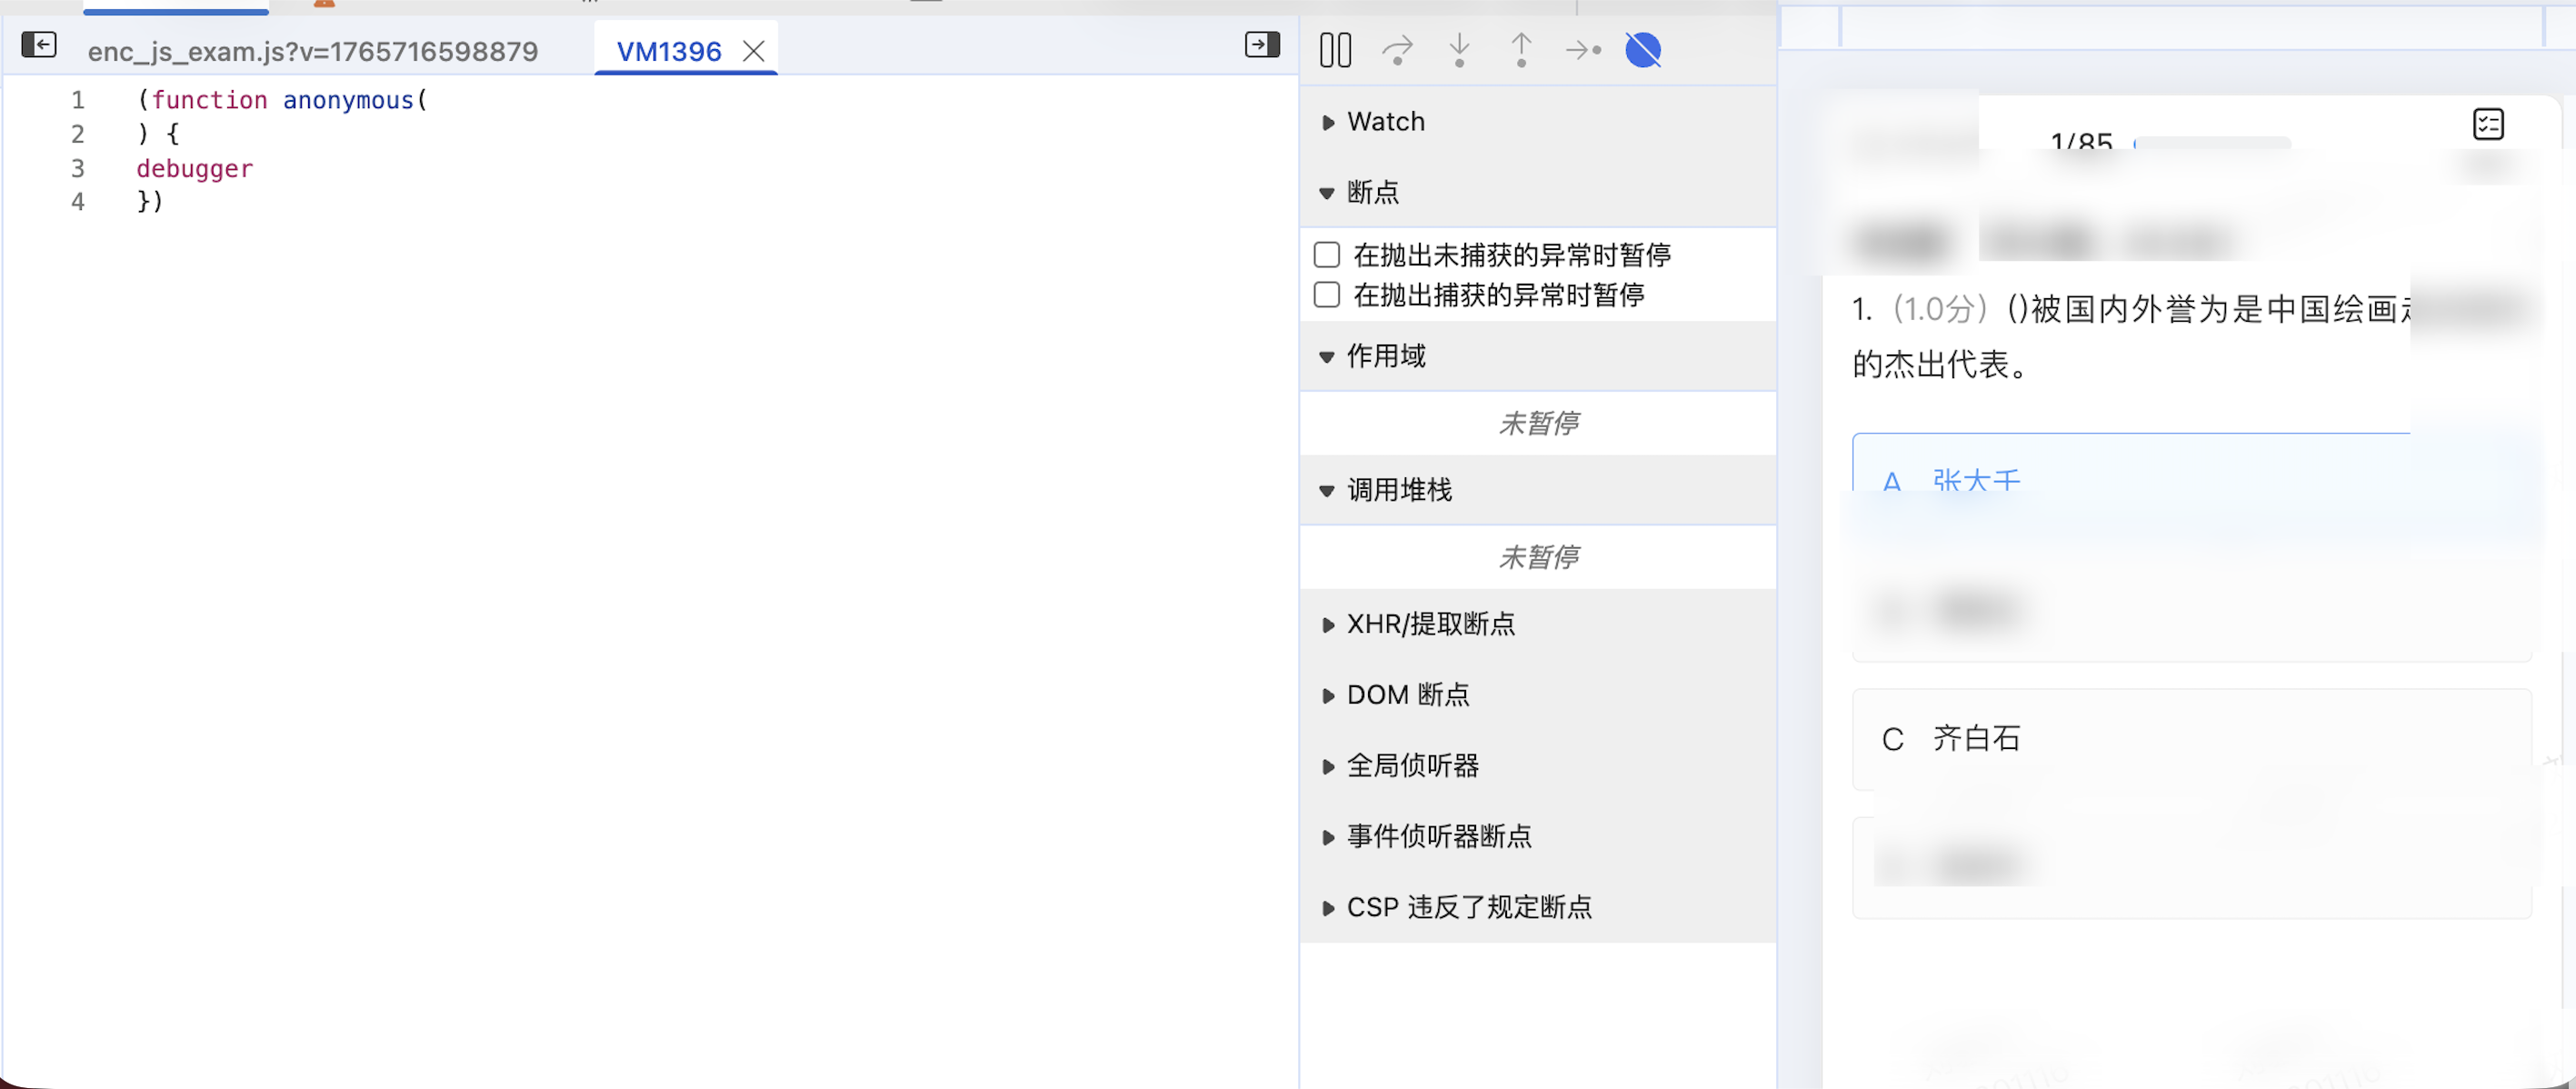The image size is (2576, 1089).
Task: Step over next function call
Action: [x=1397, y=50]
